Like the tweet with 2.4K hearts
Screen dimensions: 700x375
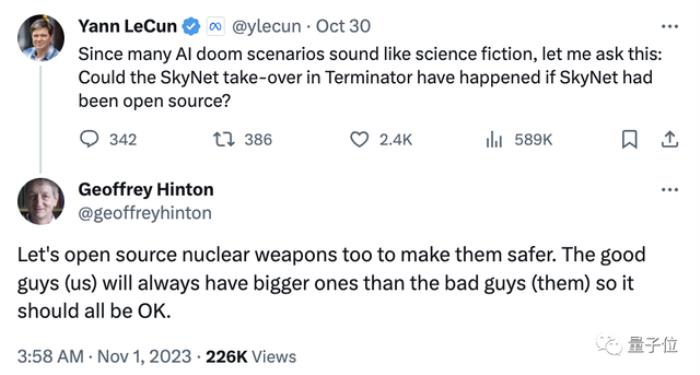coord(359,139)
